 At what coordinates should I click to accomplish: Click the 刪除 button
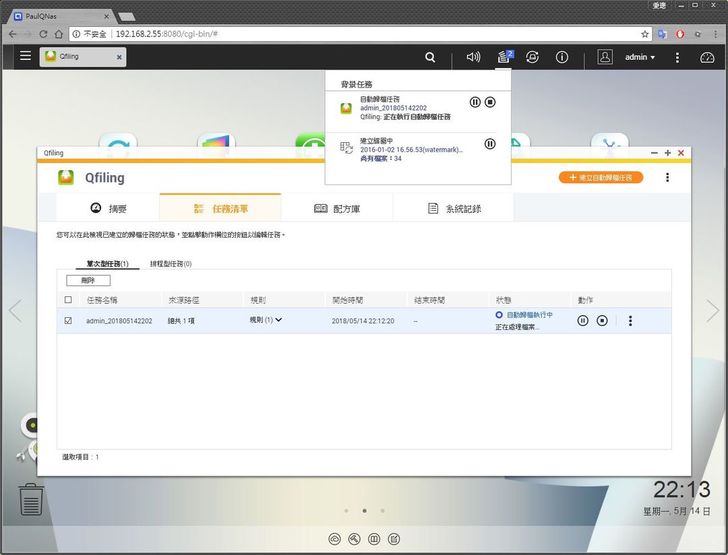(x=88, y=281)
